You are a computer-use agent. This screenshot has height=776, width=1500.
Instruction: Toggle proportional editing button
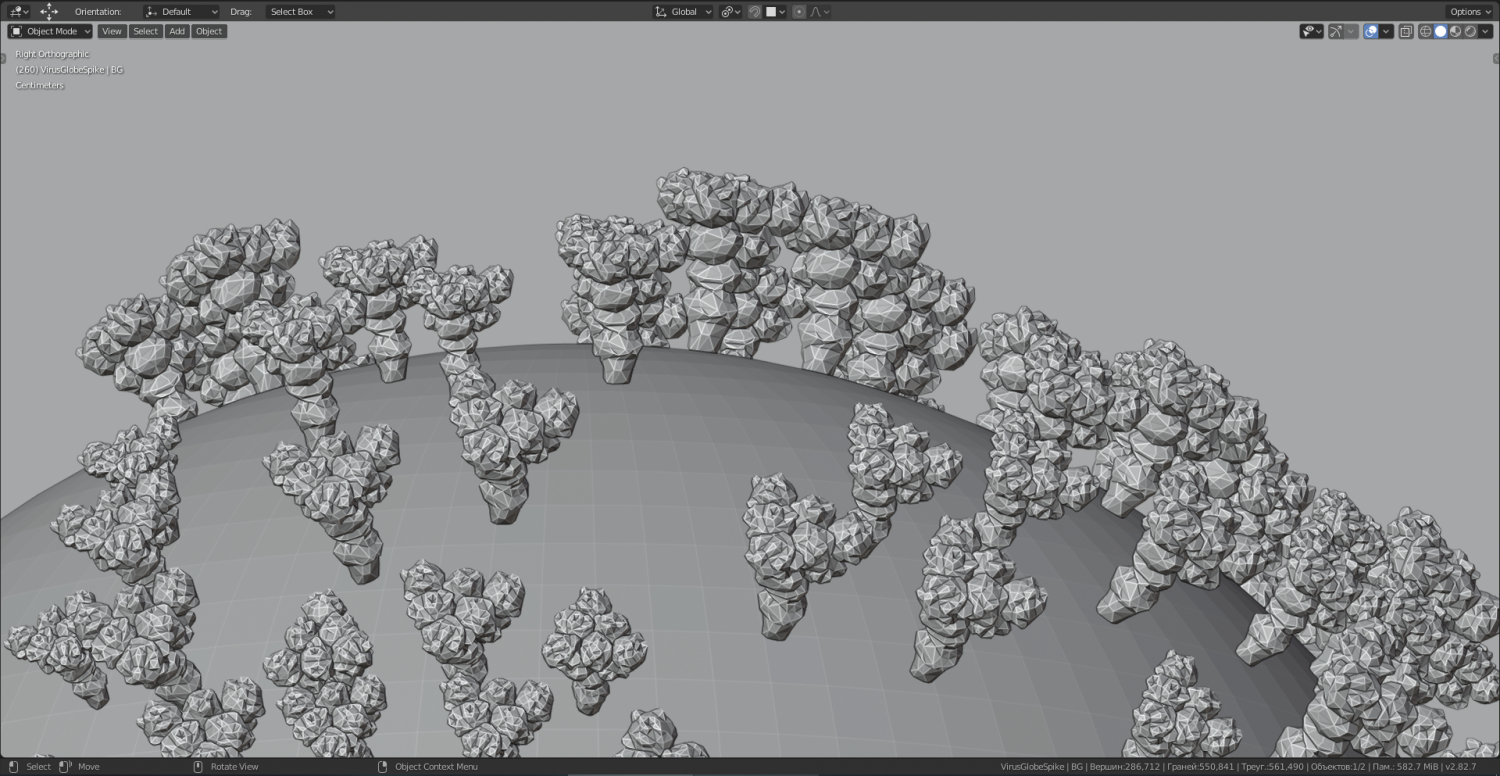(x=799, y=12)
